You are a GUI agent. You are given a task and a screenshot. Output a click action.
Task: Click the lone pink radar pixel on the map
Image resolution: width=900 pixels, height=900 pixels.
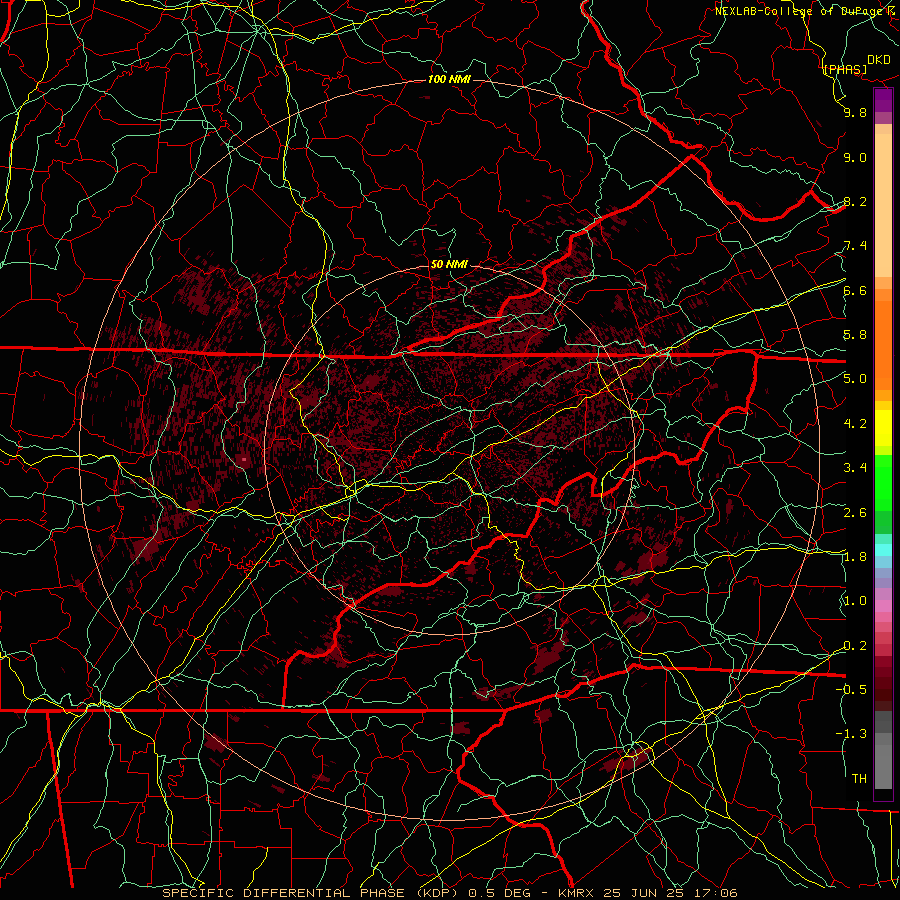245,459
